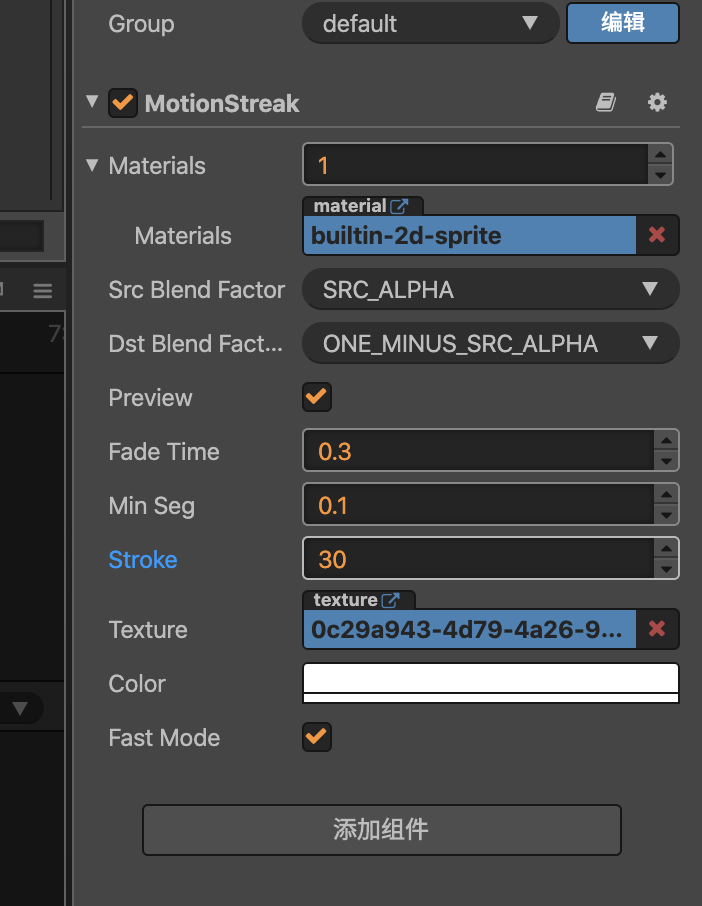Open the Dst Blend Factor dropdown
The image size is (702, 906).
(490, 344)
